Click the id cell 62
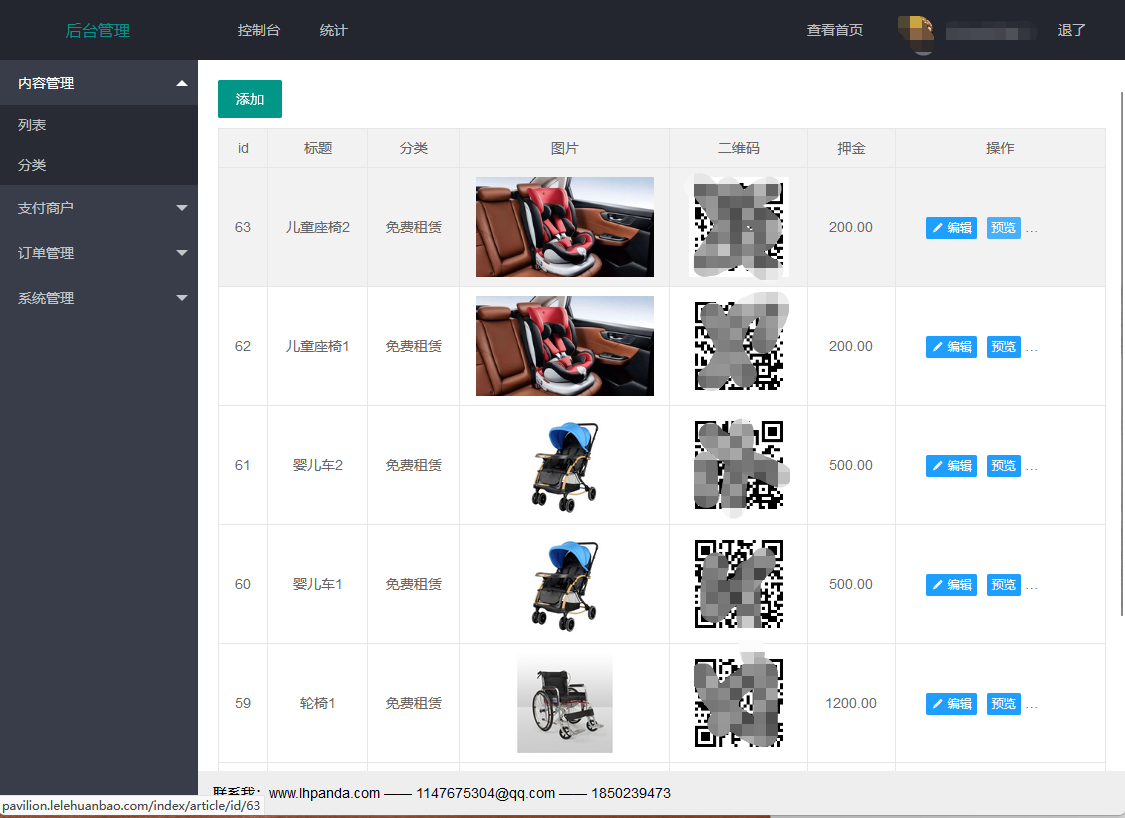This screenshot has height=818, width=1125. pos(243,346)
